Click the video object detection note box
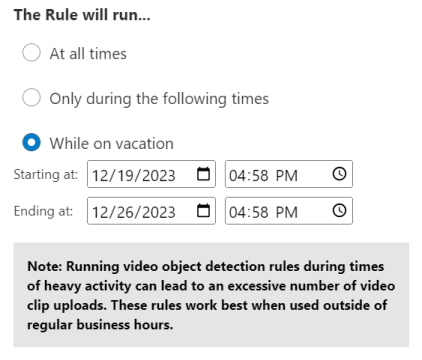The height and width of the screenshot is (360, 422). click(211, 295)
